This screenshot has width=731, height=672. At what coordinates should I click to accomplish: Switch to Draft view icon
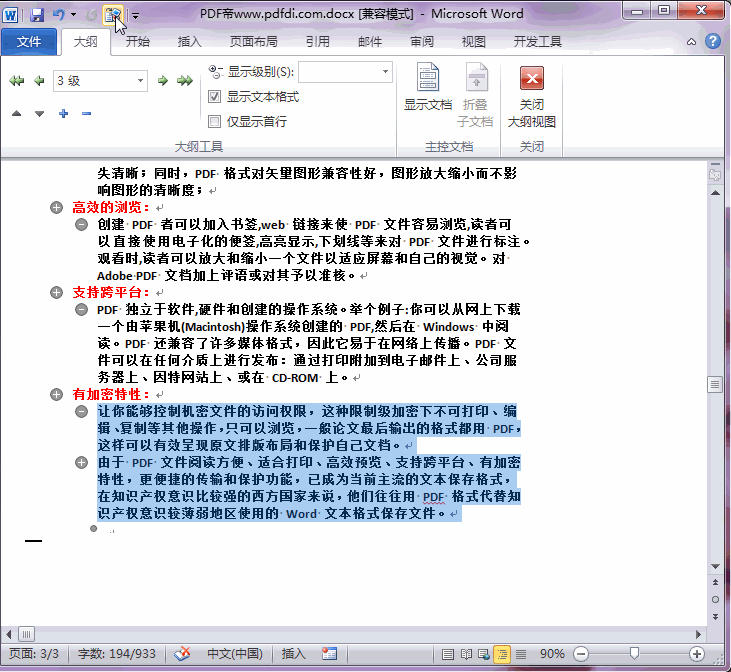point(521,654)
